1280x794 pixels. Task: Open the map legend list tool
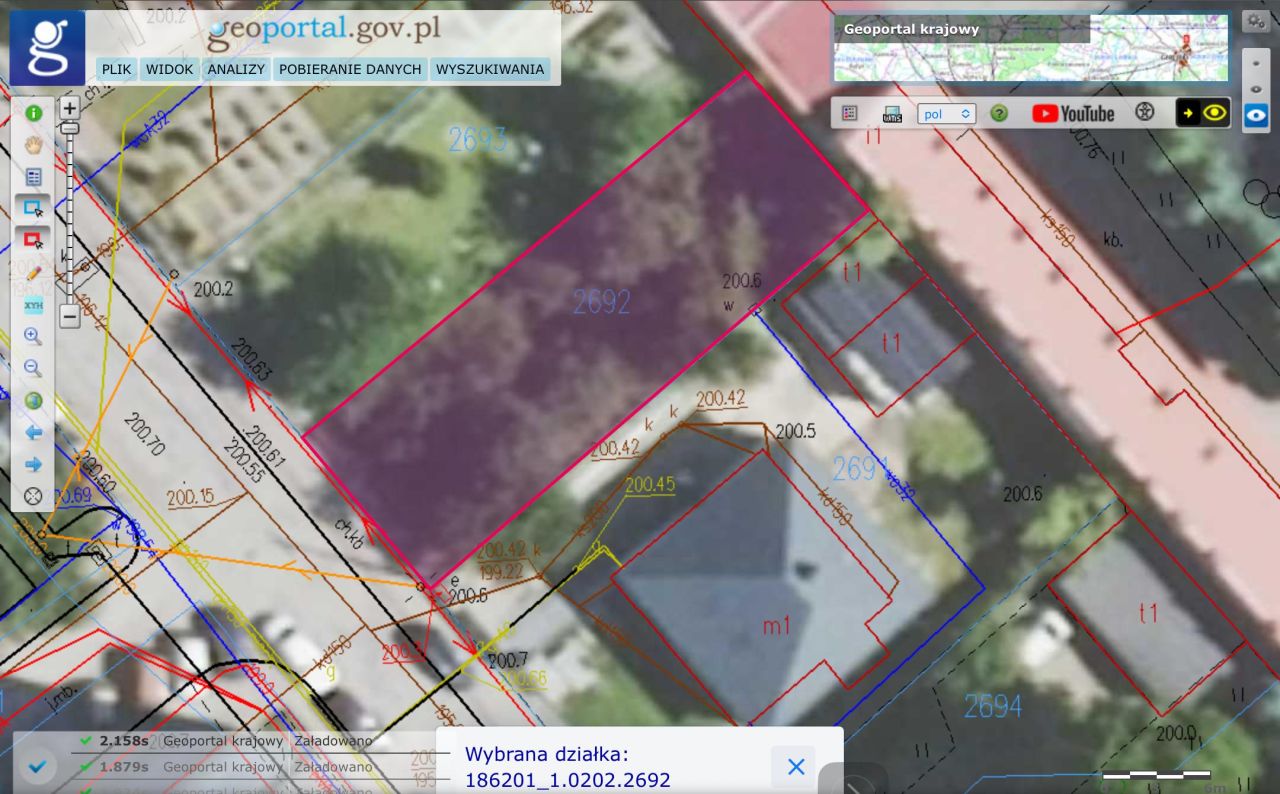tap(33, 177)
